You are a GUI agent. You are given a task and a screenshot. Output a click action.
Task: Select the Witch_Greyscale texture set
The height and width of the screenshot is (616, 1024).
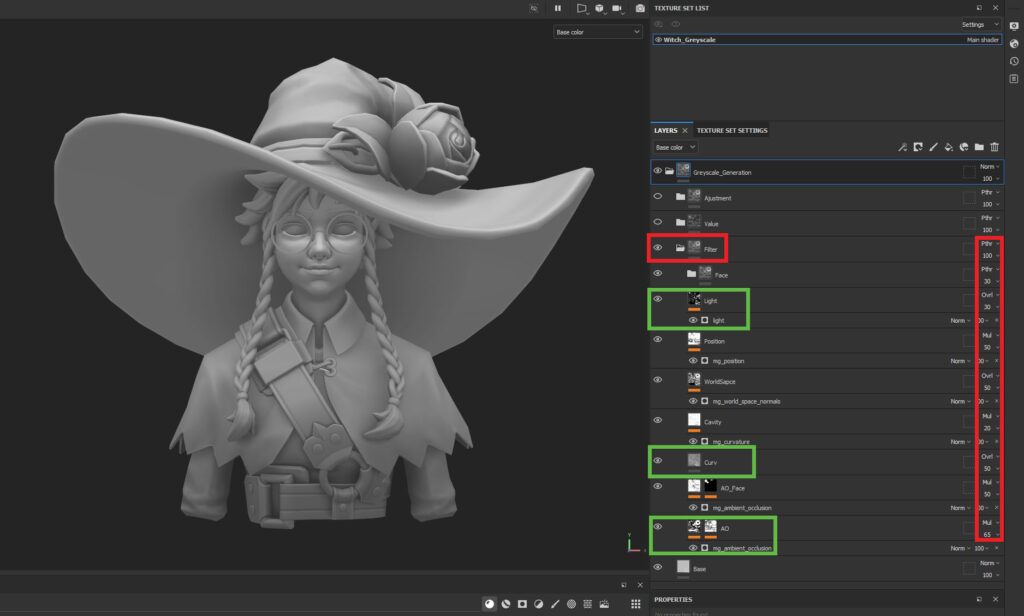pyautogui.click(x=690, y=40)
